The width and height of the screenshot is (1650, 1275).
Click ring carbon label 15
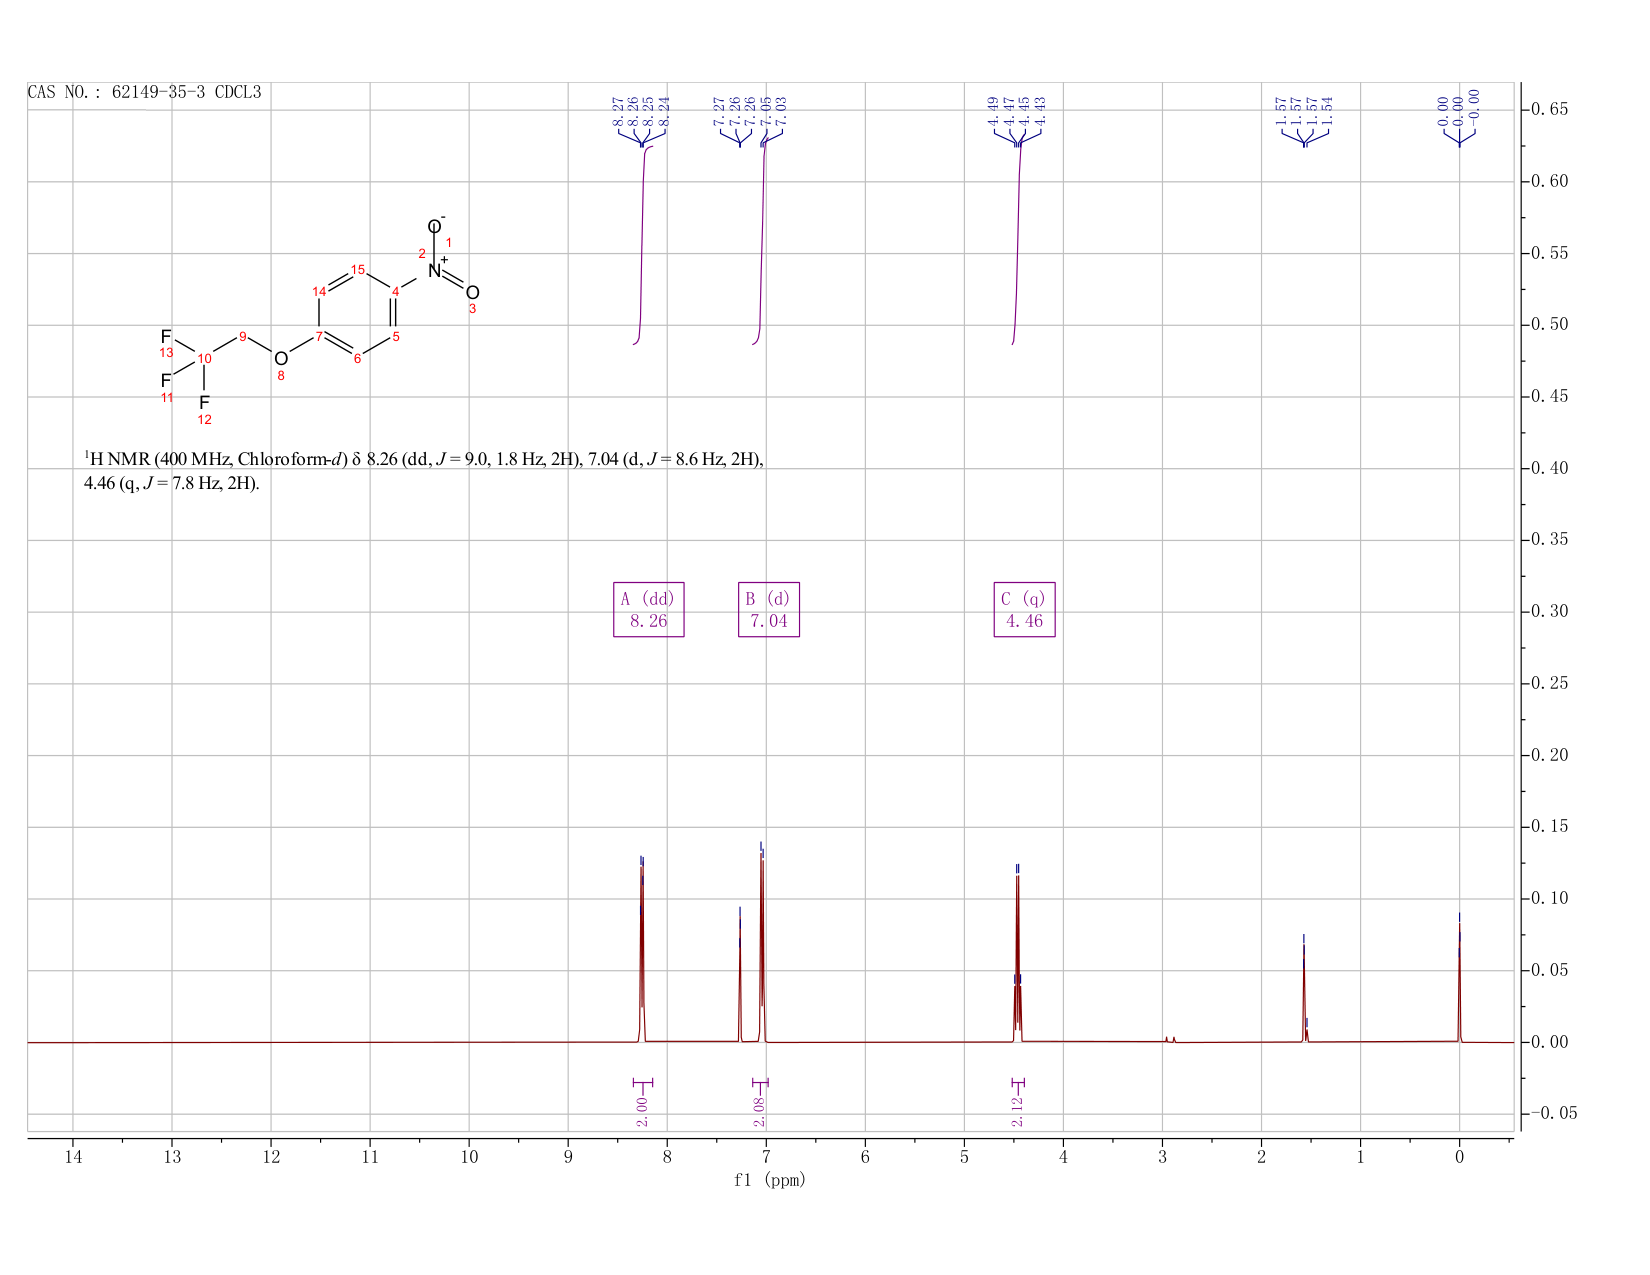(358, 269)
